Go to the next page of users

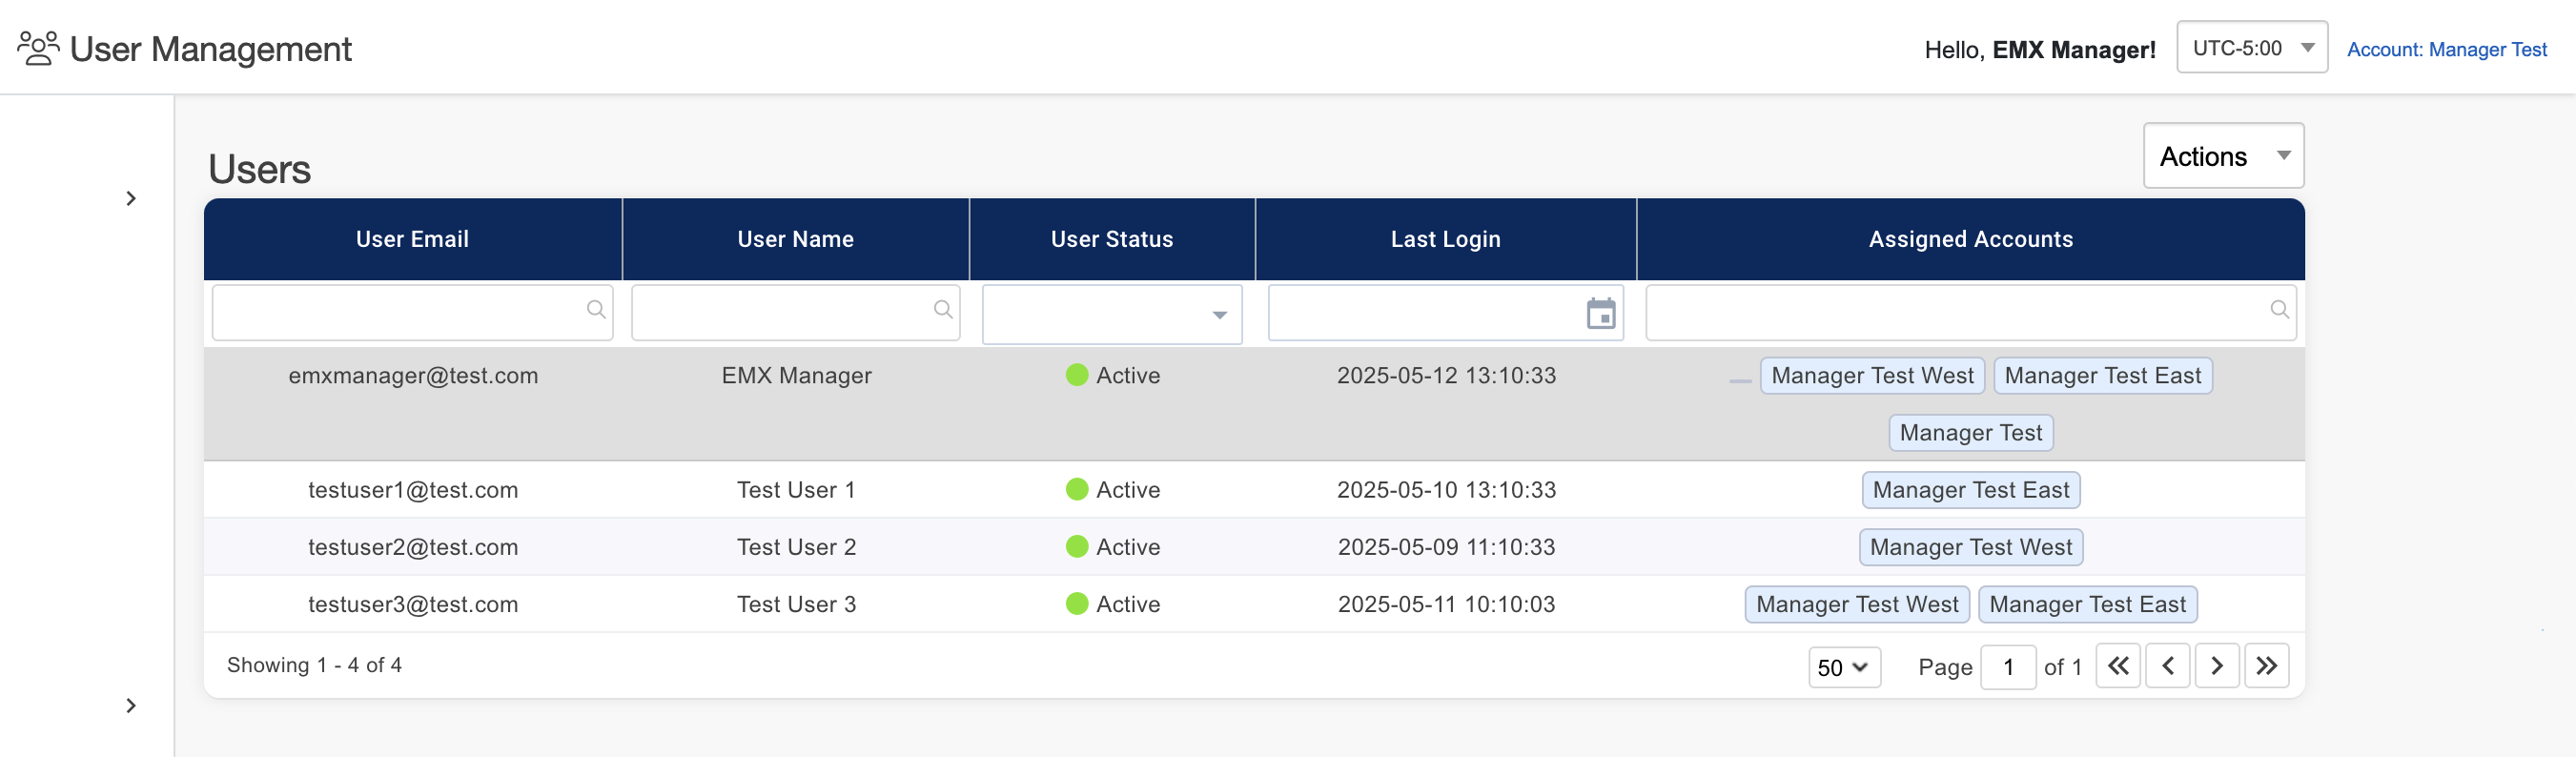click(x=2217, y=666)
